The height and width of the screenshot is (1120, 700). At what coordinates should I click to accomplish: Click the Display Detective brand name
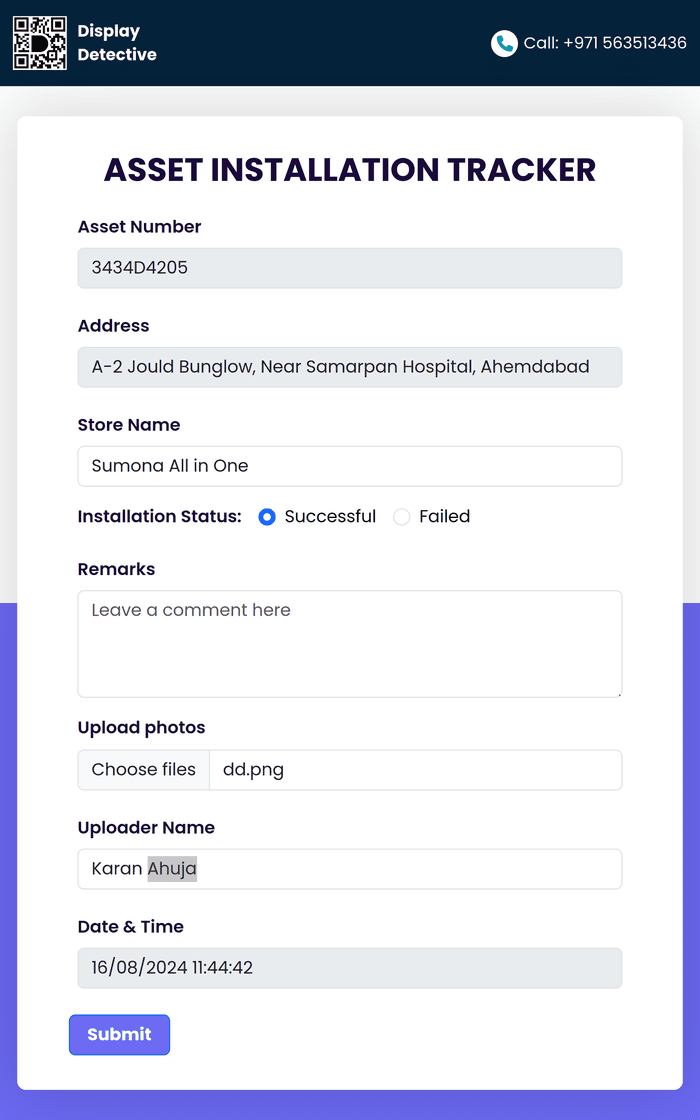click(x=117, y=43)
